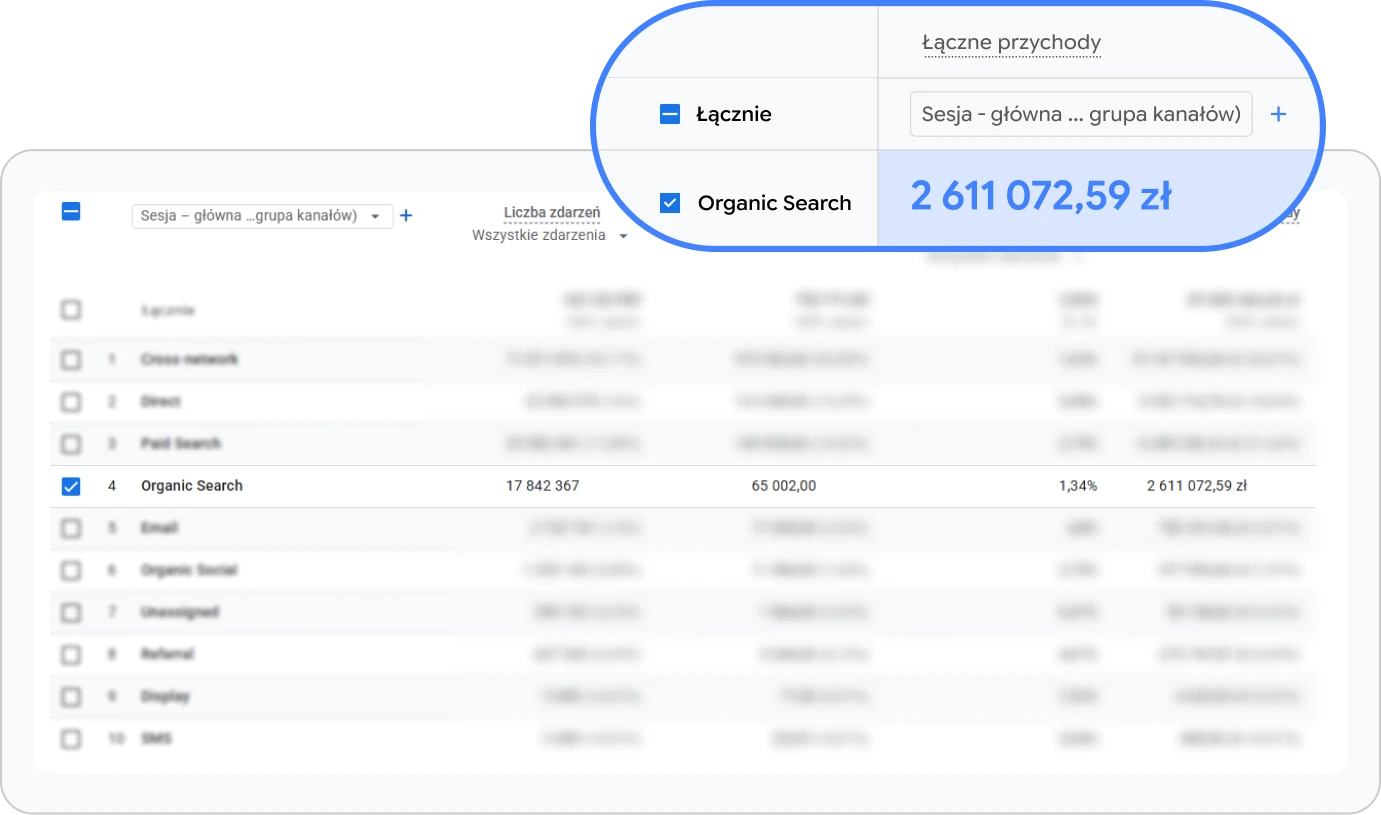Click the plus icon beside the table's channel group dropdown

coord(406,215)
